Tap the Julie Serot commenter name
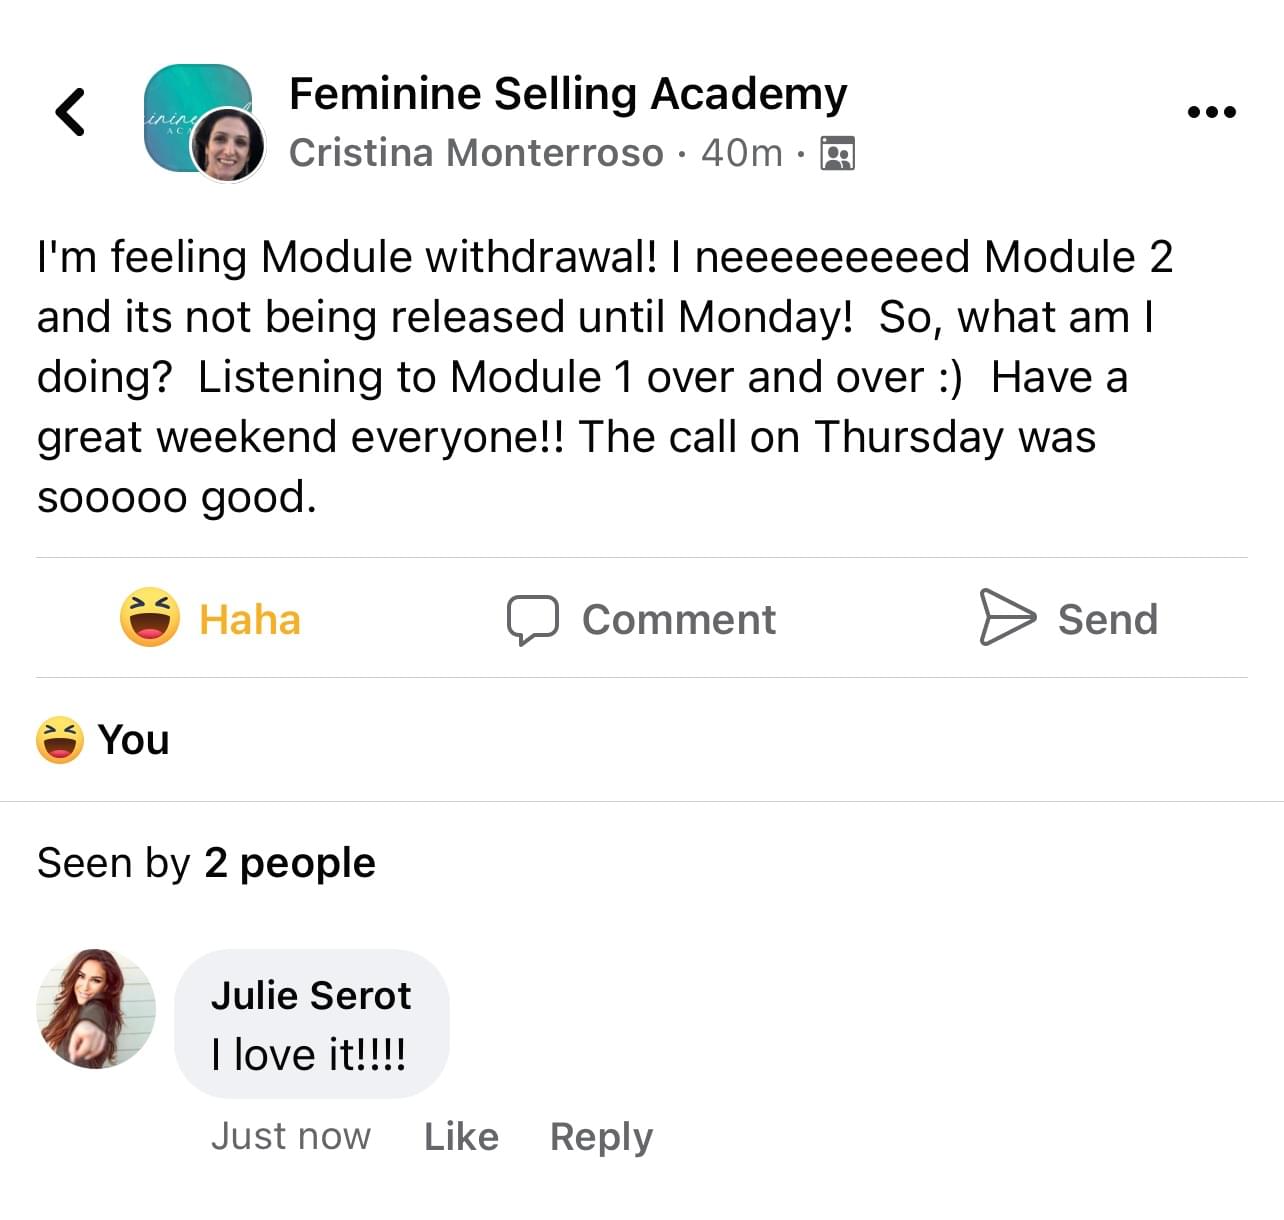This screenshot has width=1284, height=1220. pyautogui.click(x=311, y=995)
